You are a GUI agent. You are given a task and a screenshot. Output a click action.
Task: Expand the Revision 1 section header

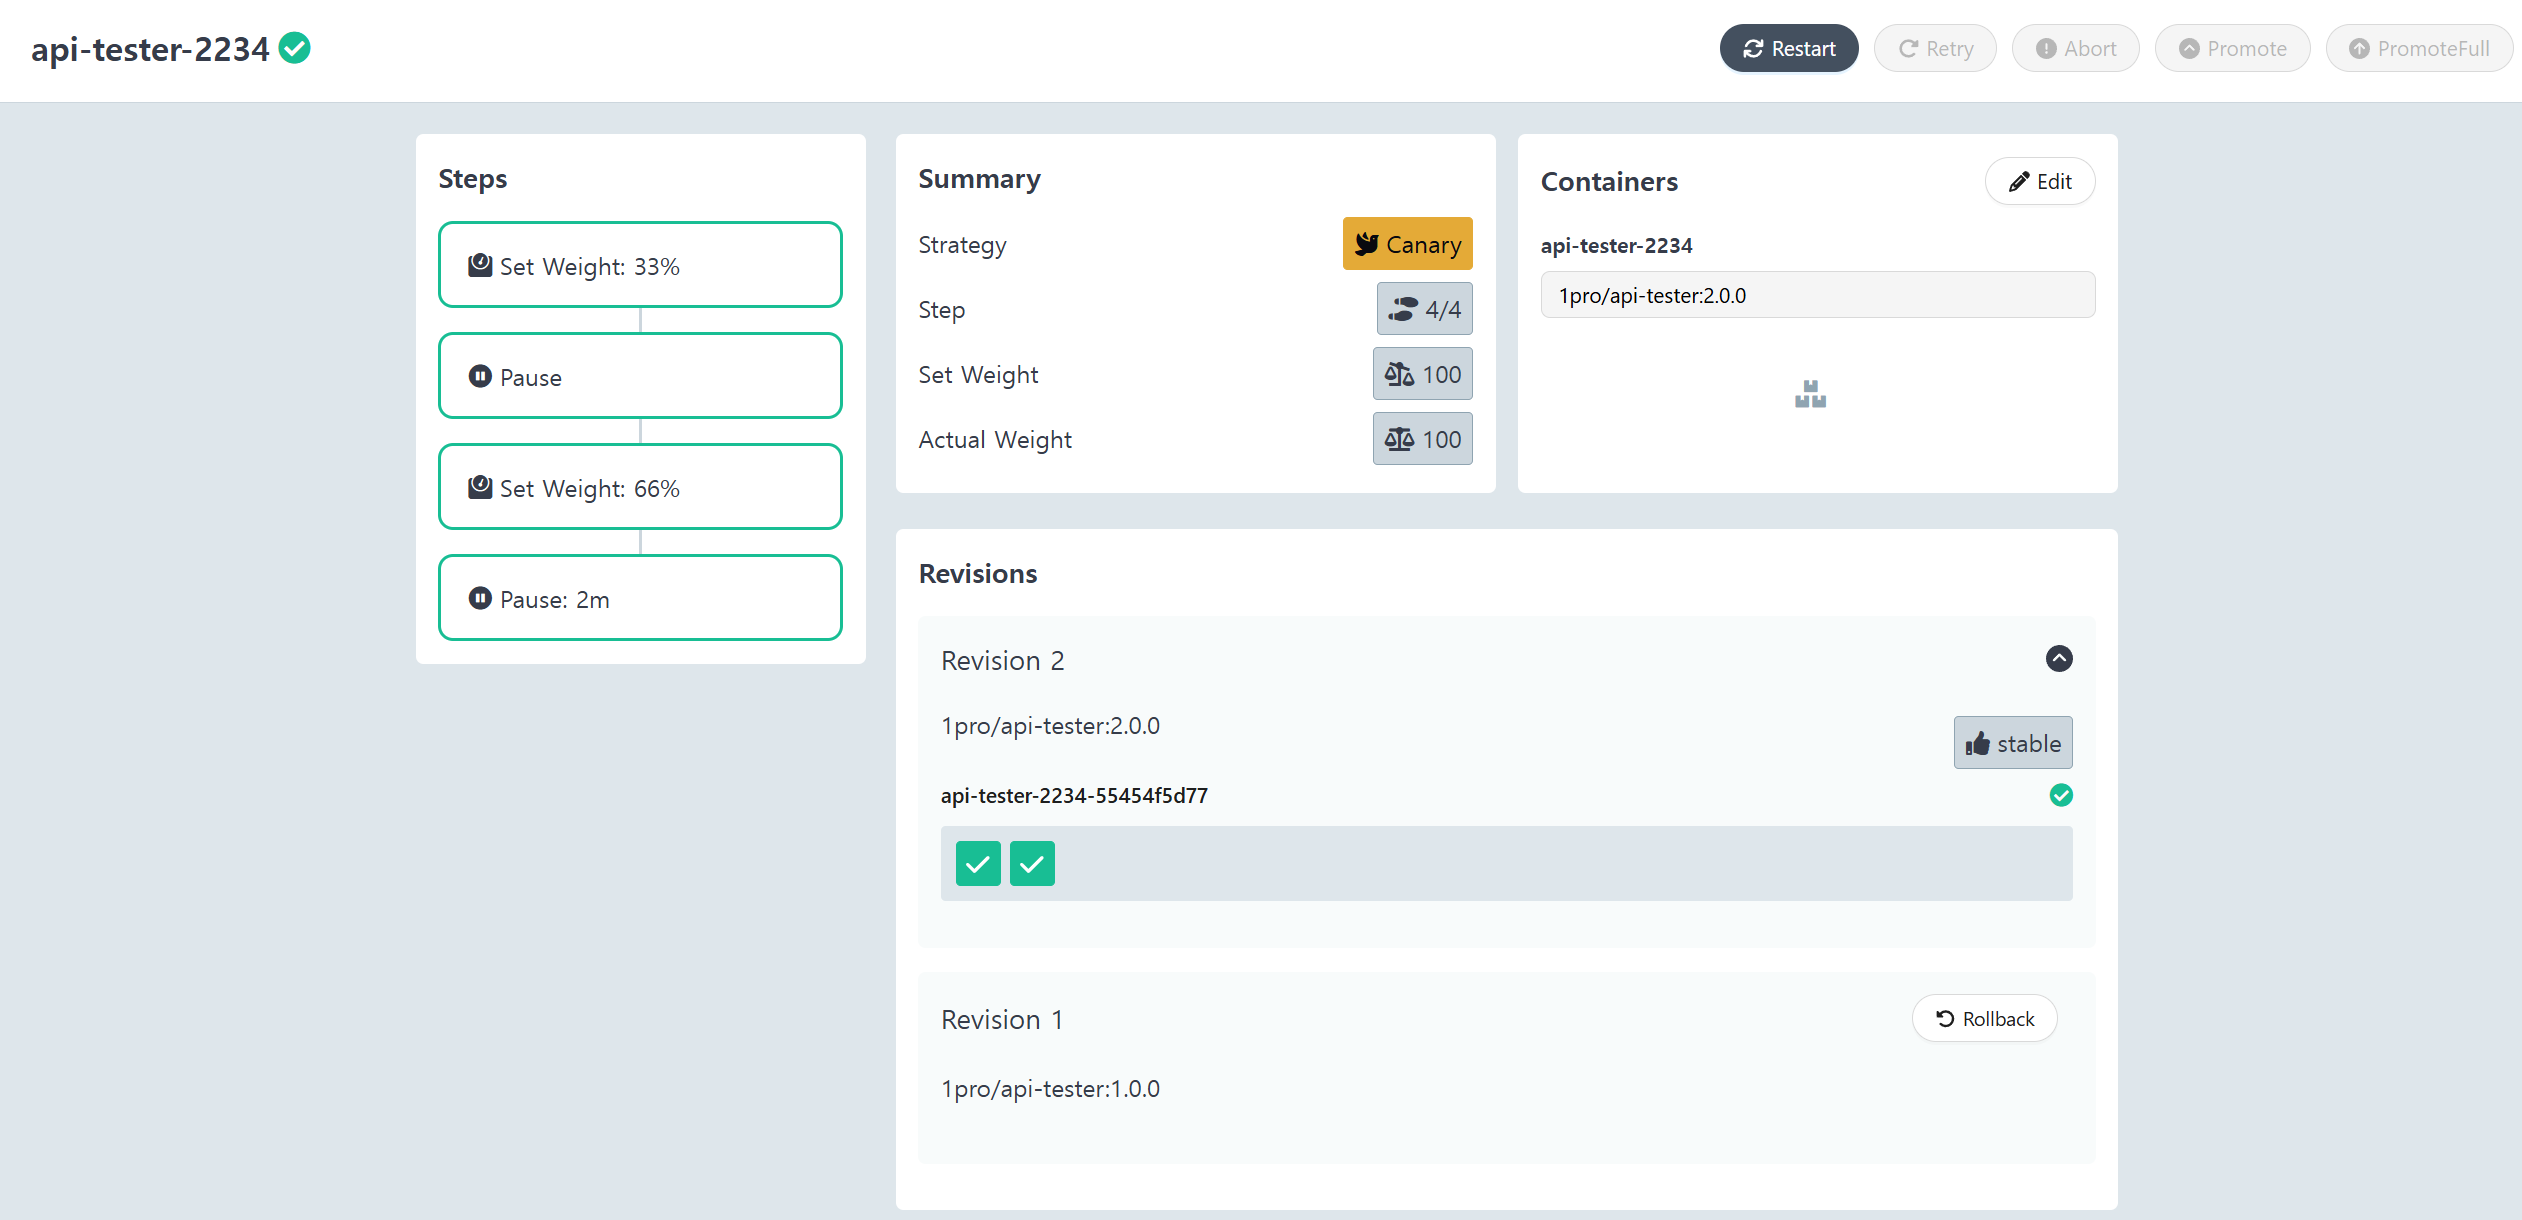pyautogui.click(x=1002, y=1019)
